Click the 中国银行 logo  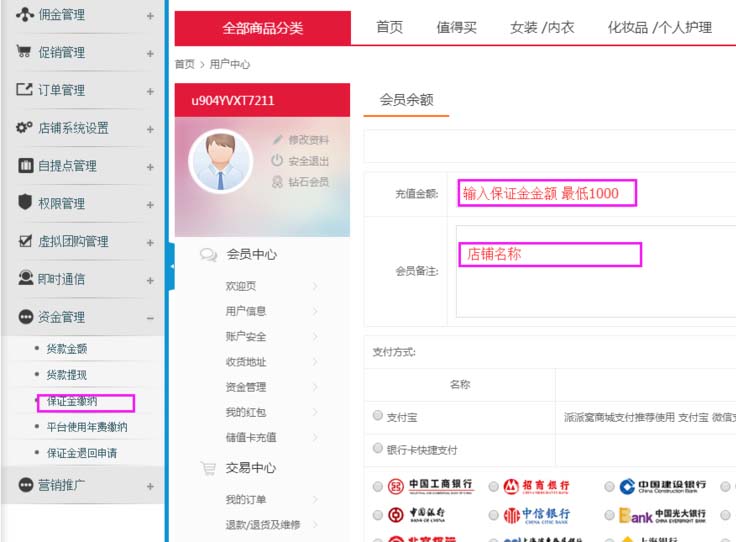point(416,515)
